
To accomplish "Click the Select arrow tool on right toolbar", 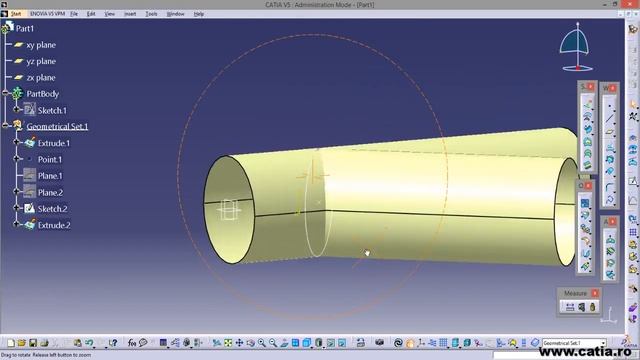I will coord(633,105).
